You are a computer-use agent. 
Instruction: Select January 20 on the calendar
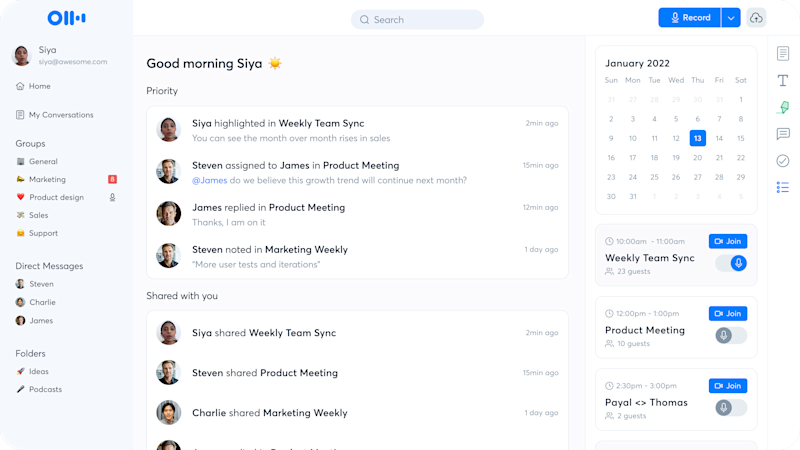tap(697, 158)
